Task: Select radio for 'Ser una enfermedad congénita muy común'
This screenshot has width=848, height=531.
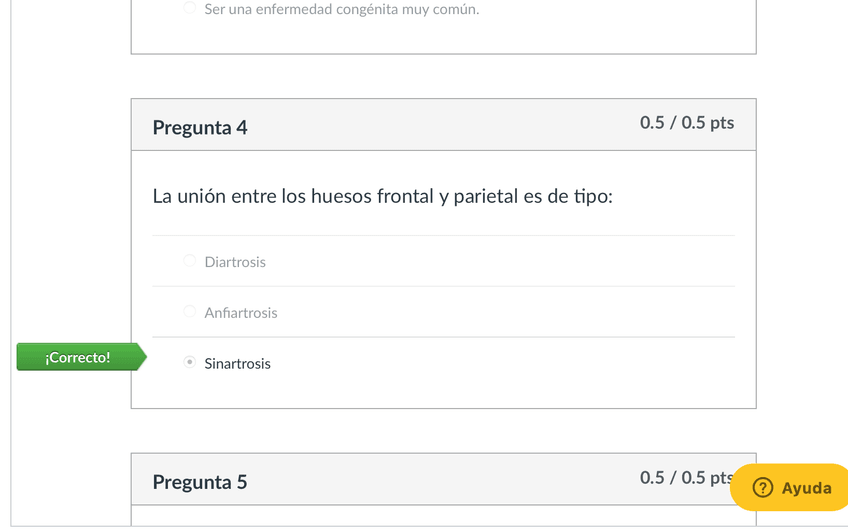Action: (190, 9)
